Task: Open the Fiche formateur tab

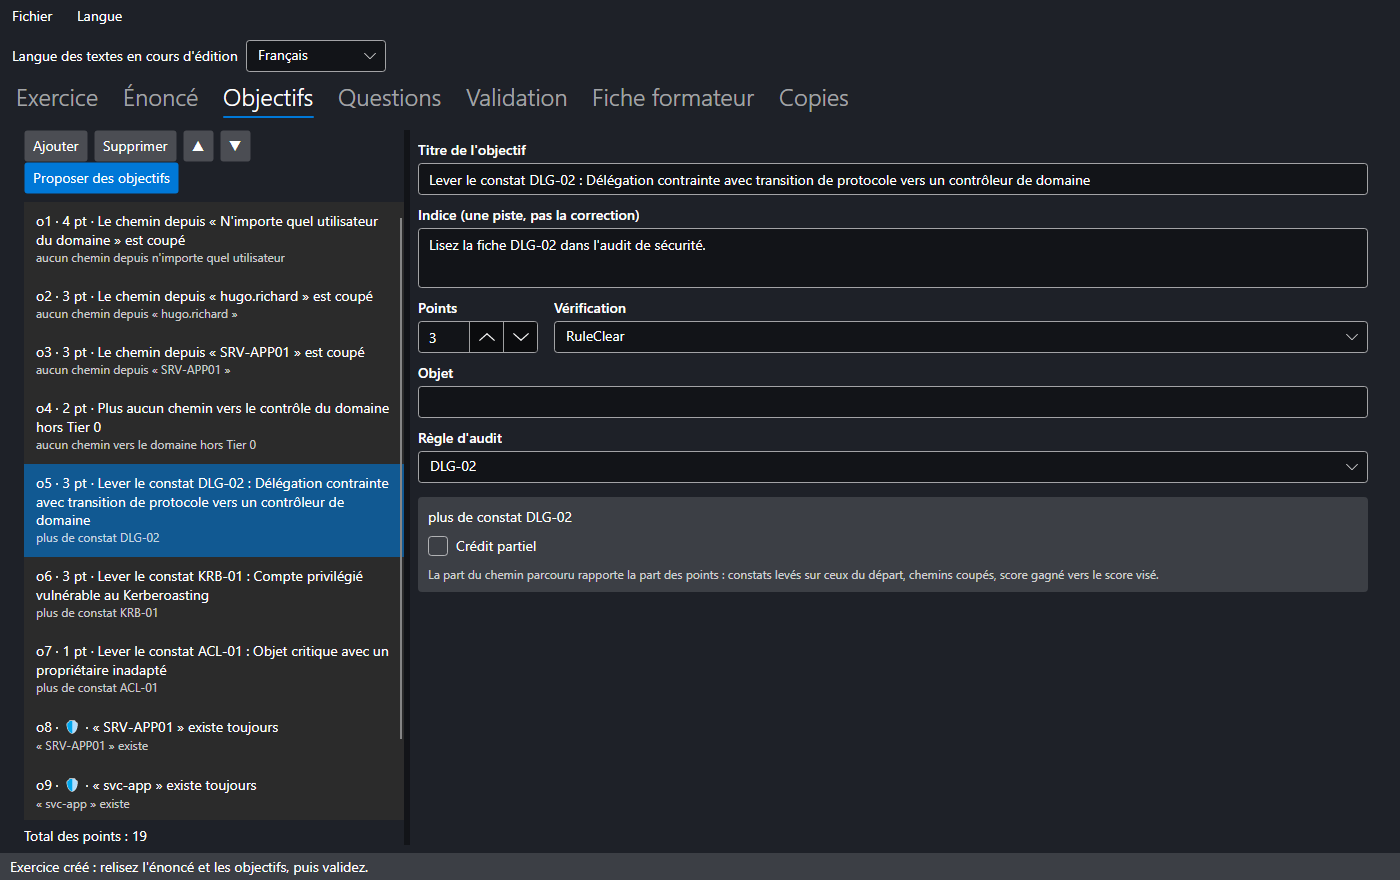Action: coord(673,98)
